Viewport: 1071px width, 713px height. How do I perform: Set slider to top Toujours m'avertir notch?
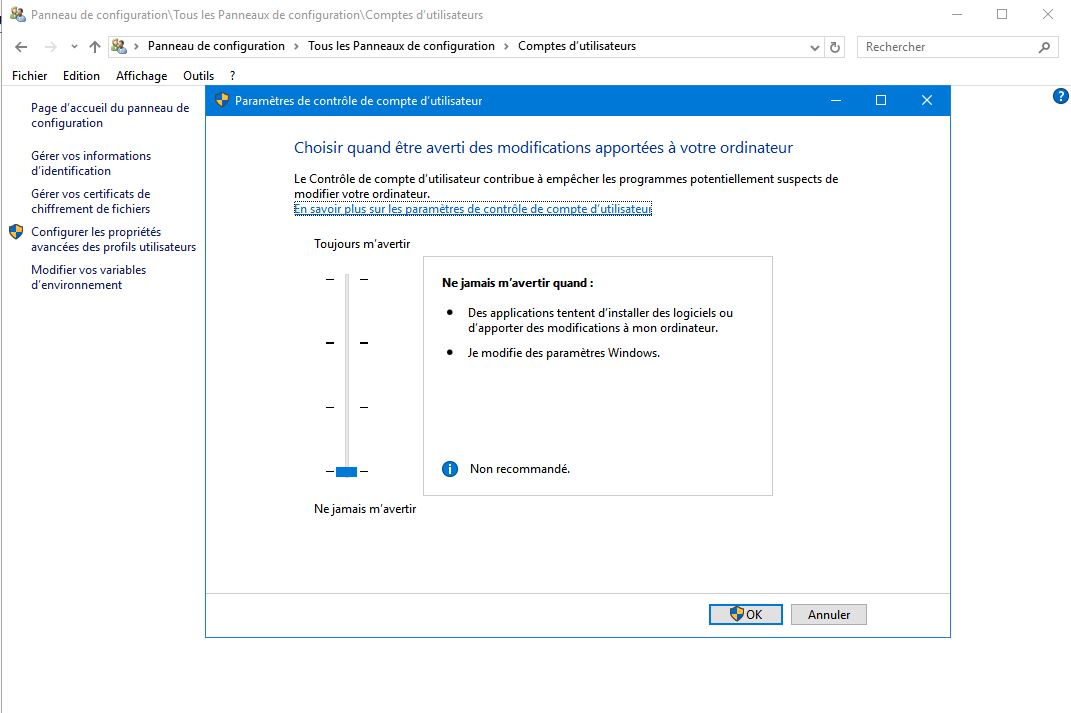[347, 279]
